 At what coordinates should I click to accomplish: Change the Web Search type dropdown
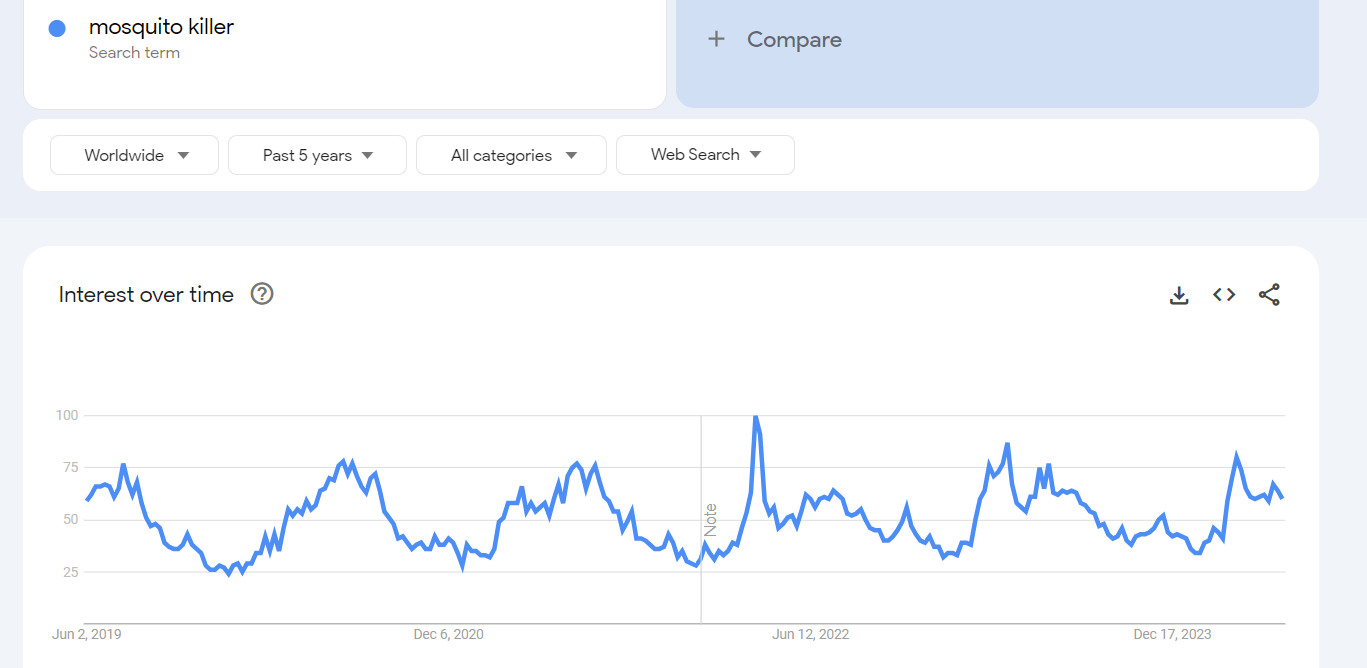pos(705,155)
